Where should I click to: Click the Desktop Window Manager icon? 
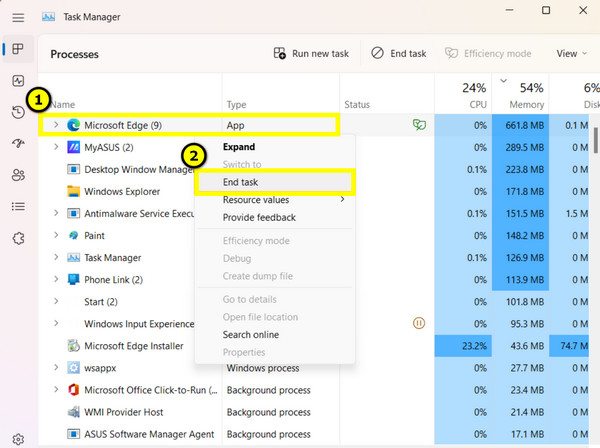click(73, 169)
